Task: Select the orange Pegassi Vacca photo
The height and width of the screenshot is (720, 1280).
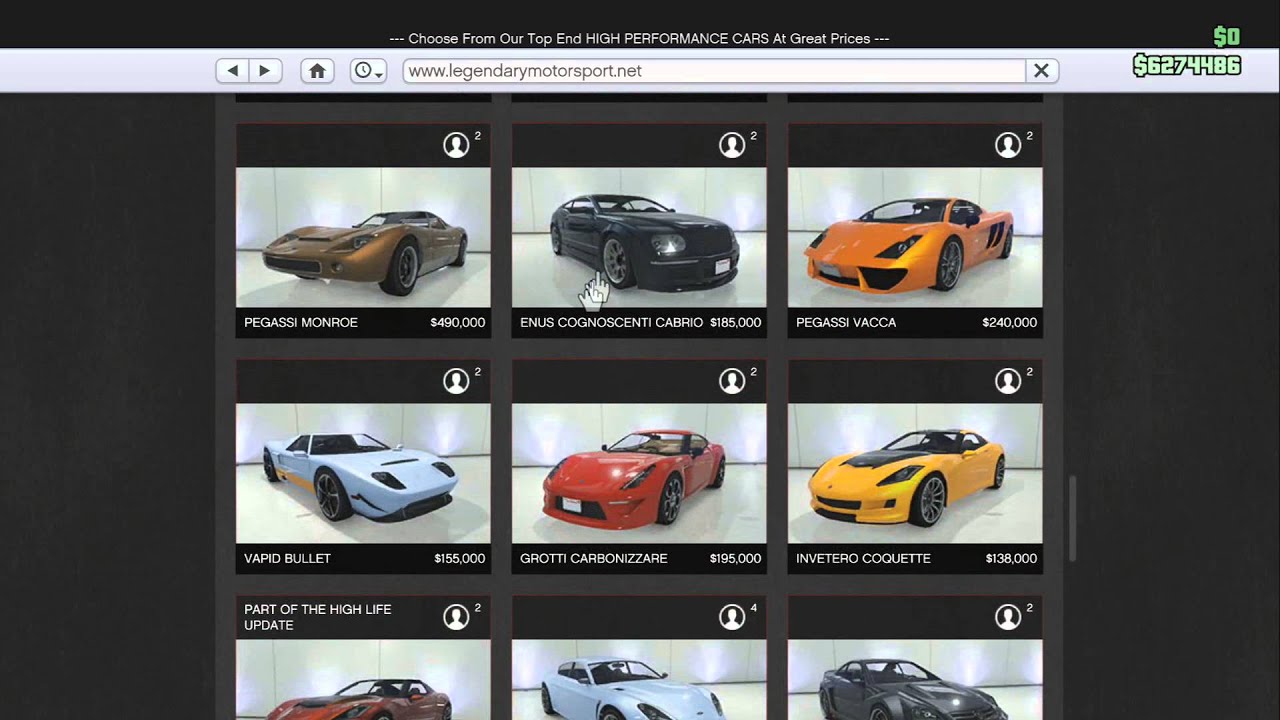Action: coord(915,237)
